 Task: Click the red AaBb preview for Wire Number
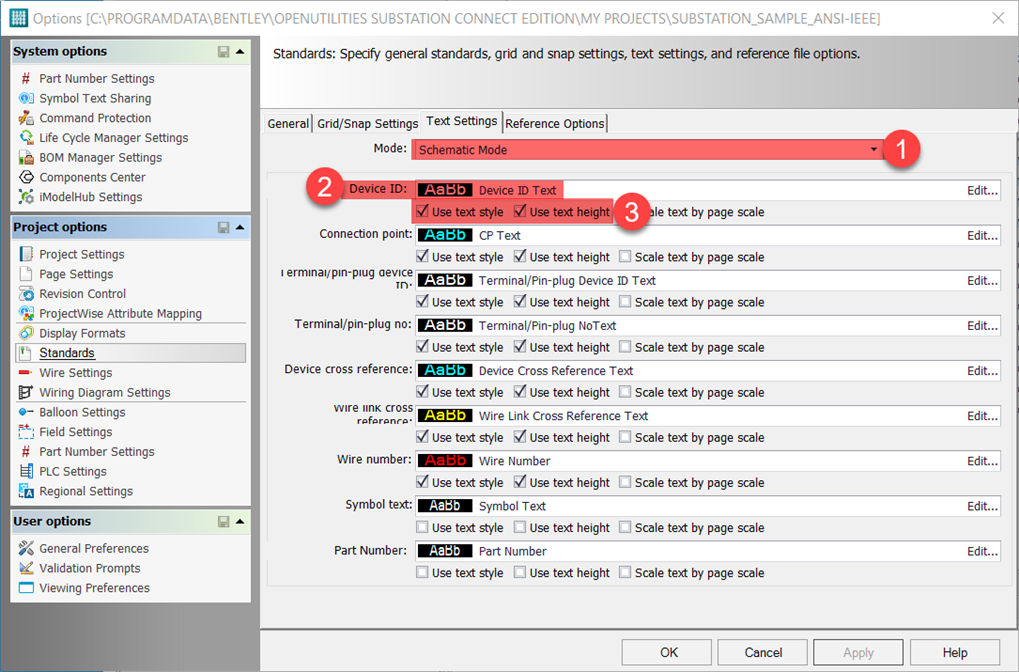pos(444,460)
